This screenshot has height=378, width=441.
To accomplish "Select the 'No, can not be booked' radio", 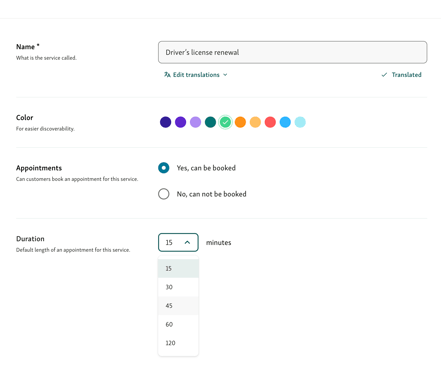I will coord(164,194).
